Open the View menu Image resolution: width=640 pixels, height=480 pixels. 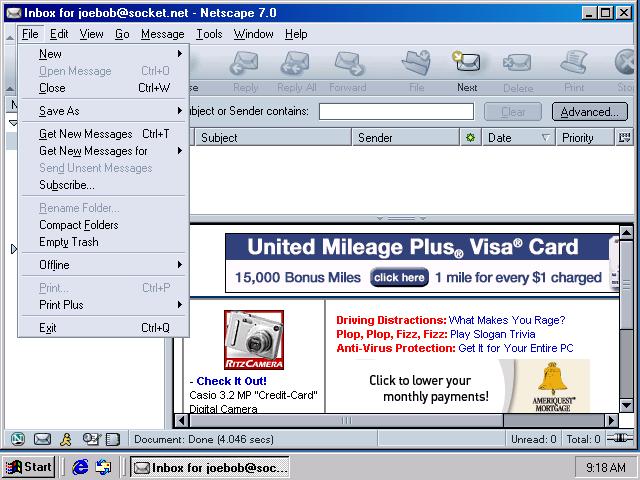coord(91,34)
